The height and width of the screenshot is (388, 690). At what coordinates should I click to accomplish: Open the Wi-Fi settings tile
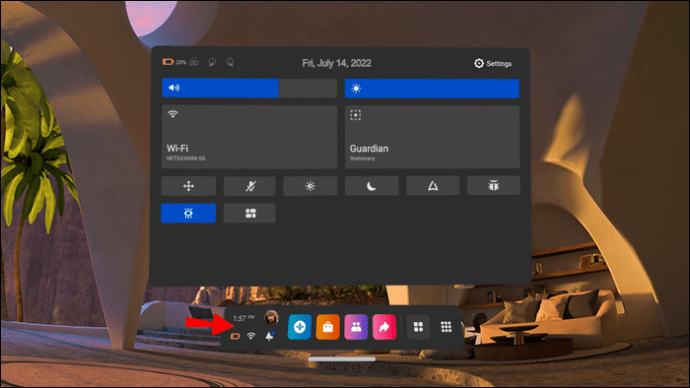[x=249, y=136]
